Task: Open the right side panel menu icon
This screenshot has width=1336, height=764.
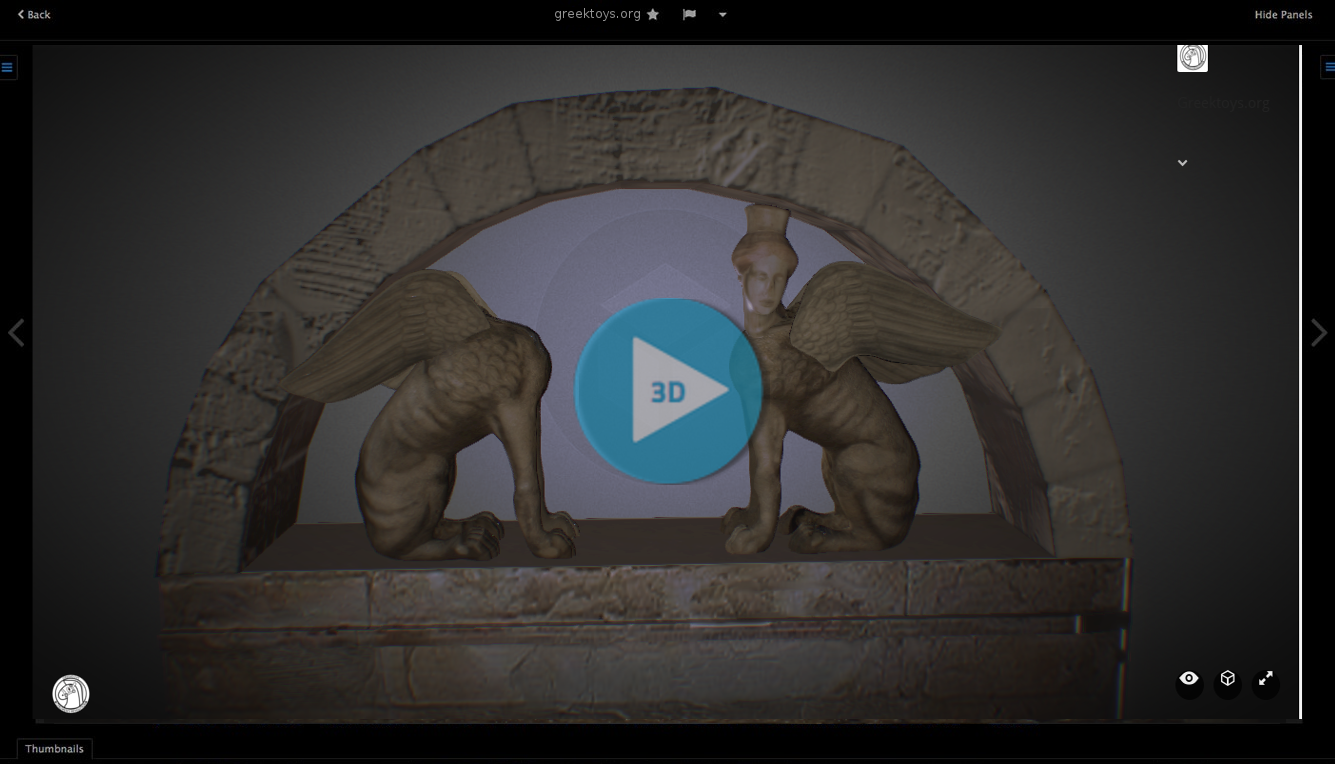Action: pyautogui.click(x=1329, y=68)
